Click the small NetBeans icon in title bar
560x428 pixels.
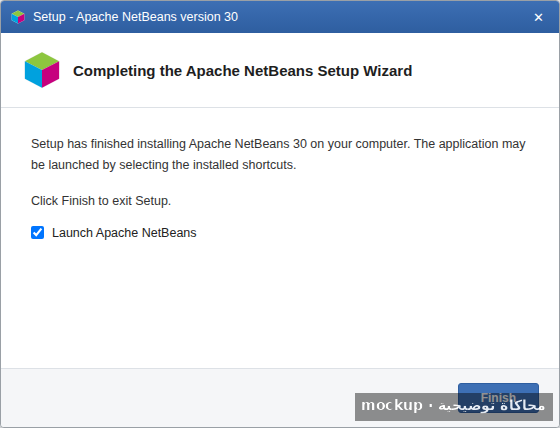pos(18,17)
